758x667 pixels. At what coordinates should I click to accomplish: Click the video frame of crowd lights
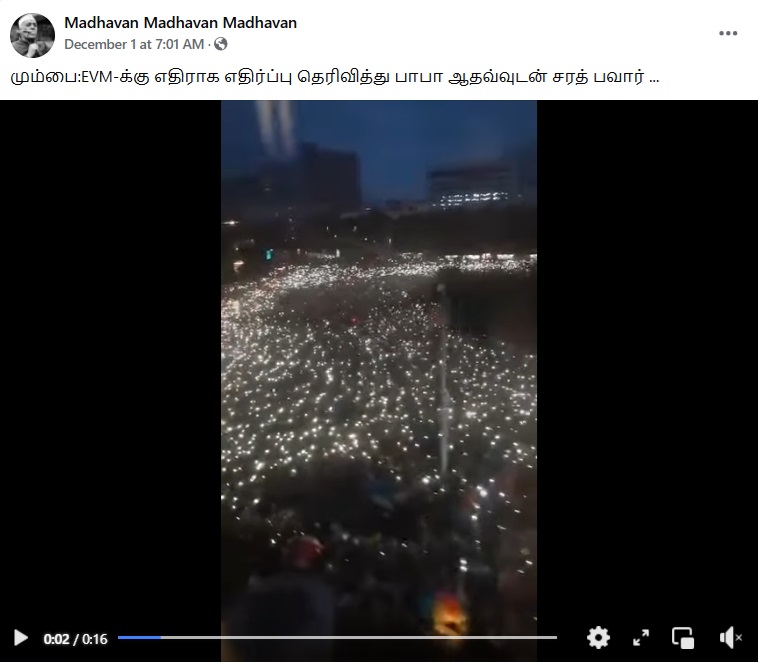tap(379, 367)
